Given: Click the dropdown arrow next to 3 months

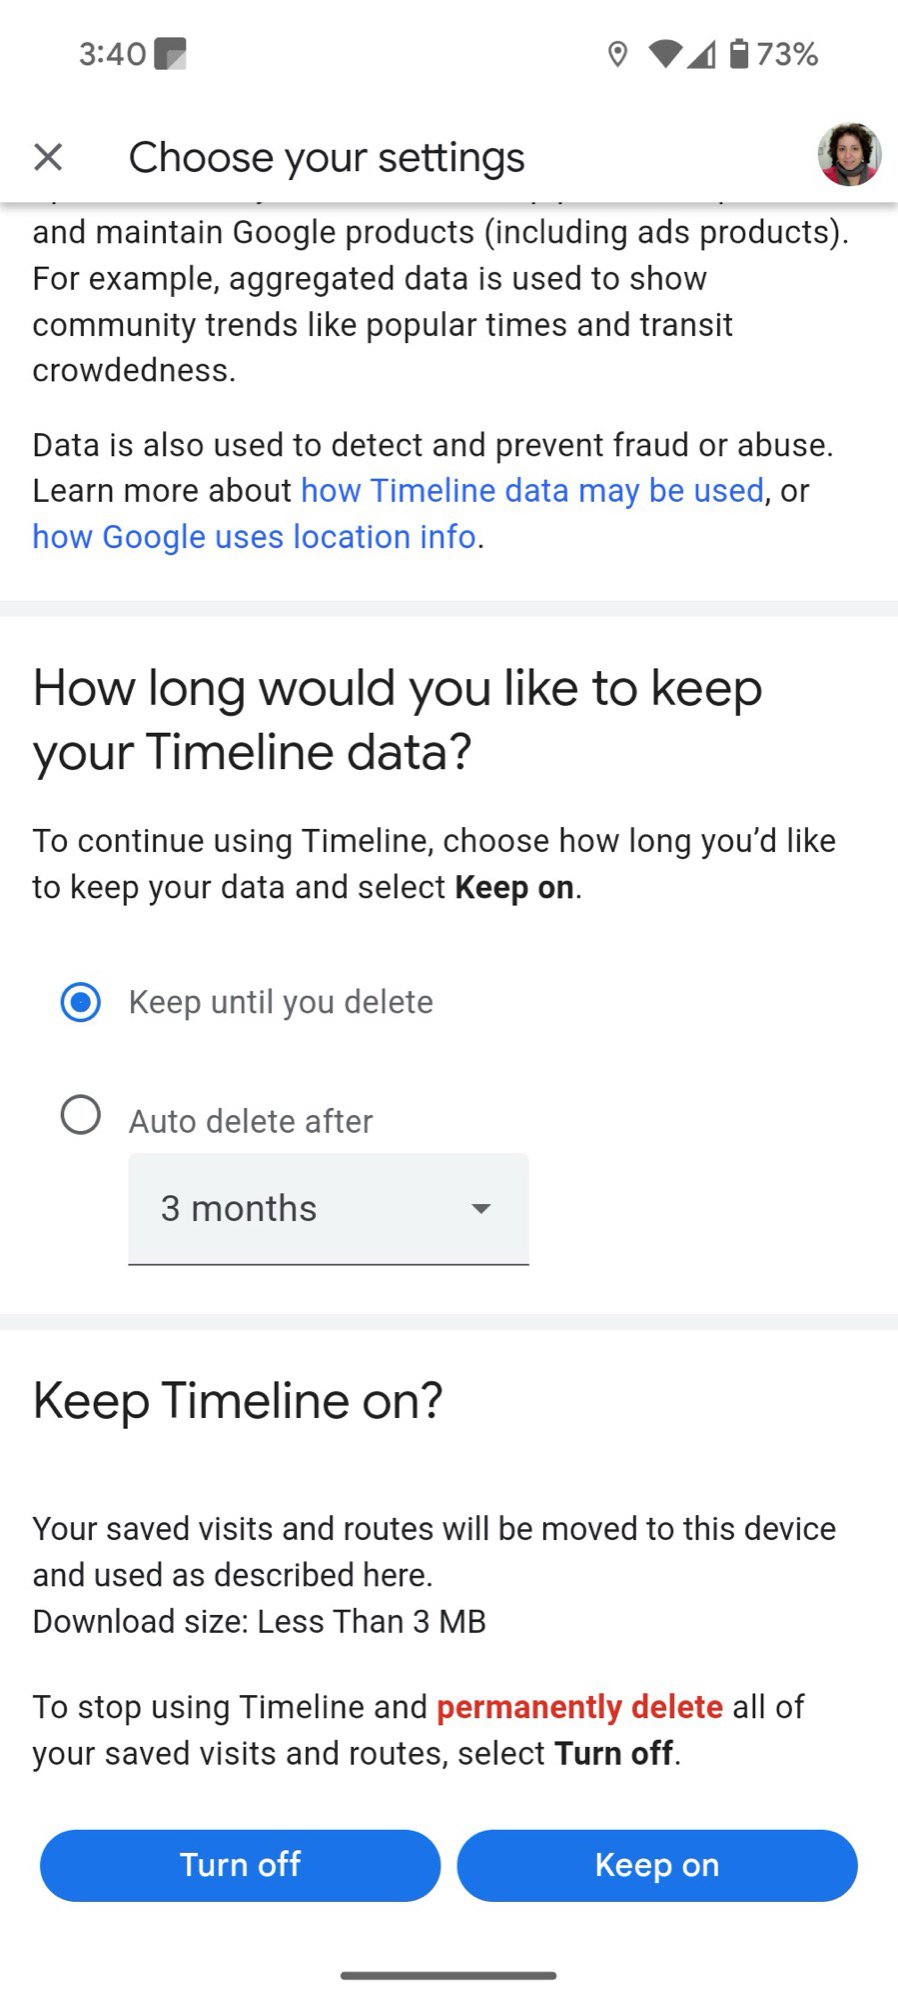Looking at the screenshot, I should tap(481, 1209).
